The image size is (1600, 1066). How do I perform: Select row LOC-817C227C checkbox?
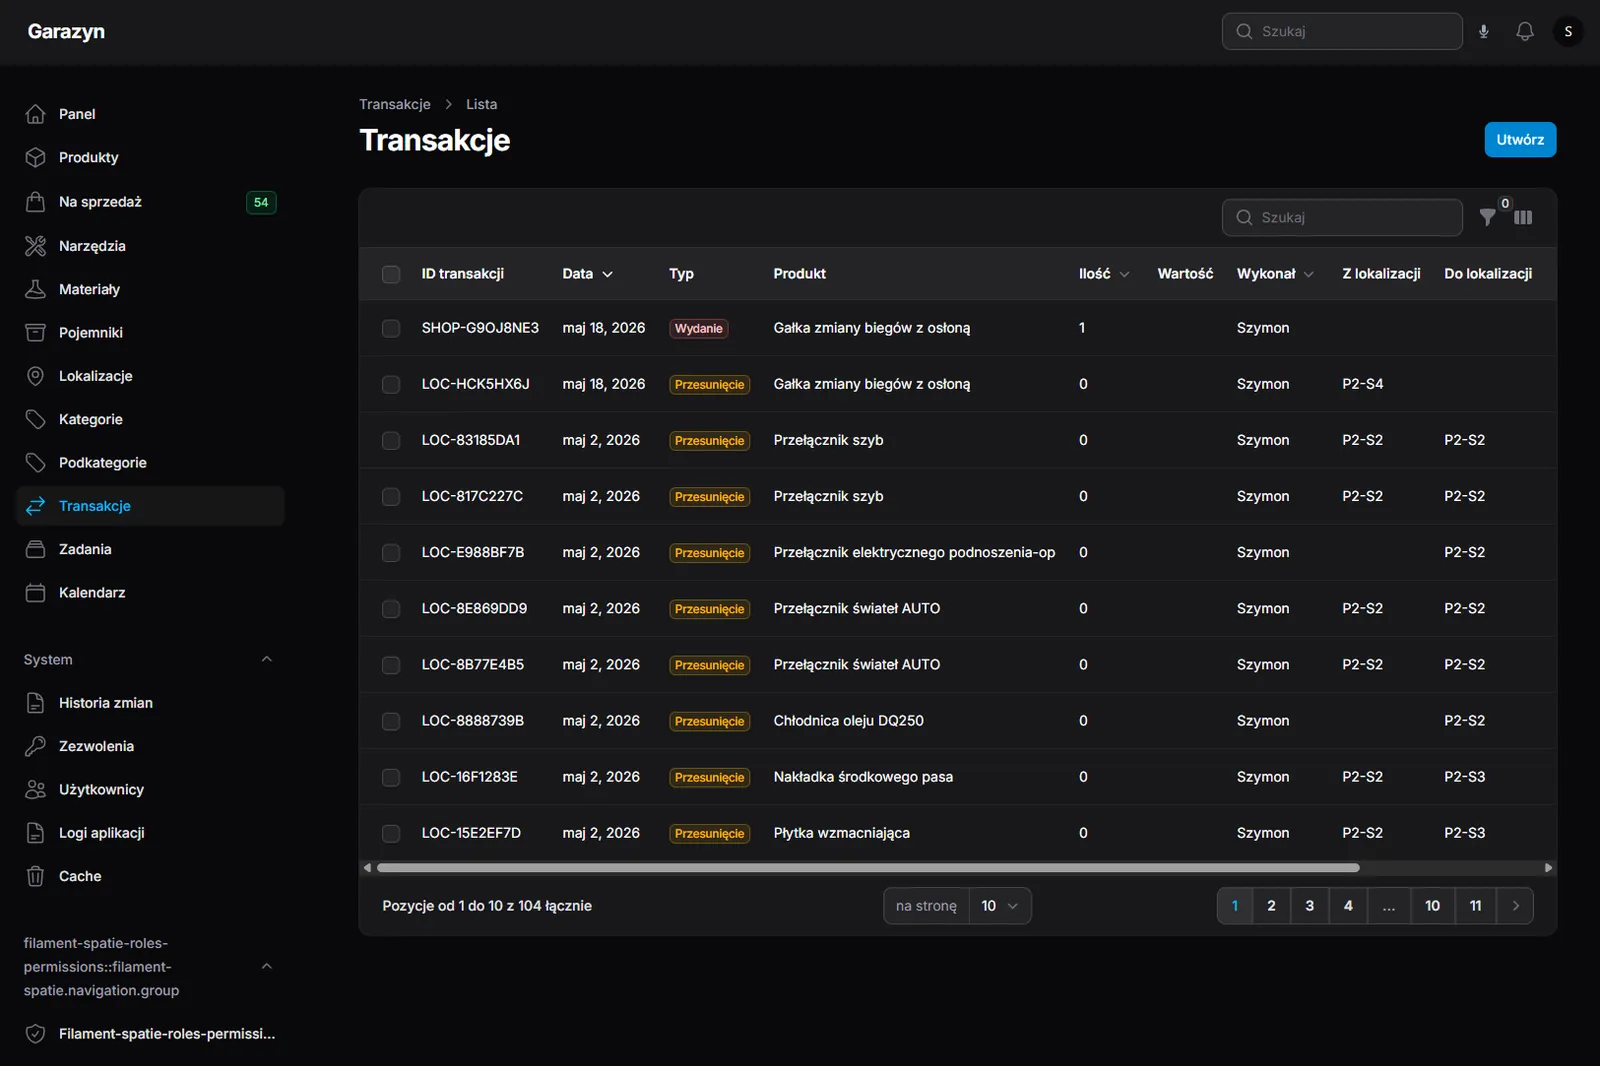pyautogui.click(x=391, y=496)
